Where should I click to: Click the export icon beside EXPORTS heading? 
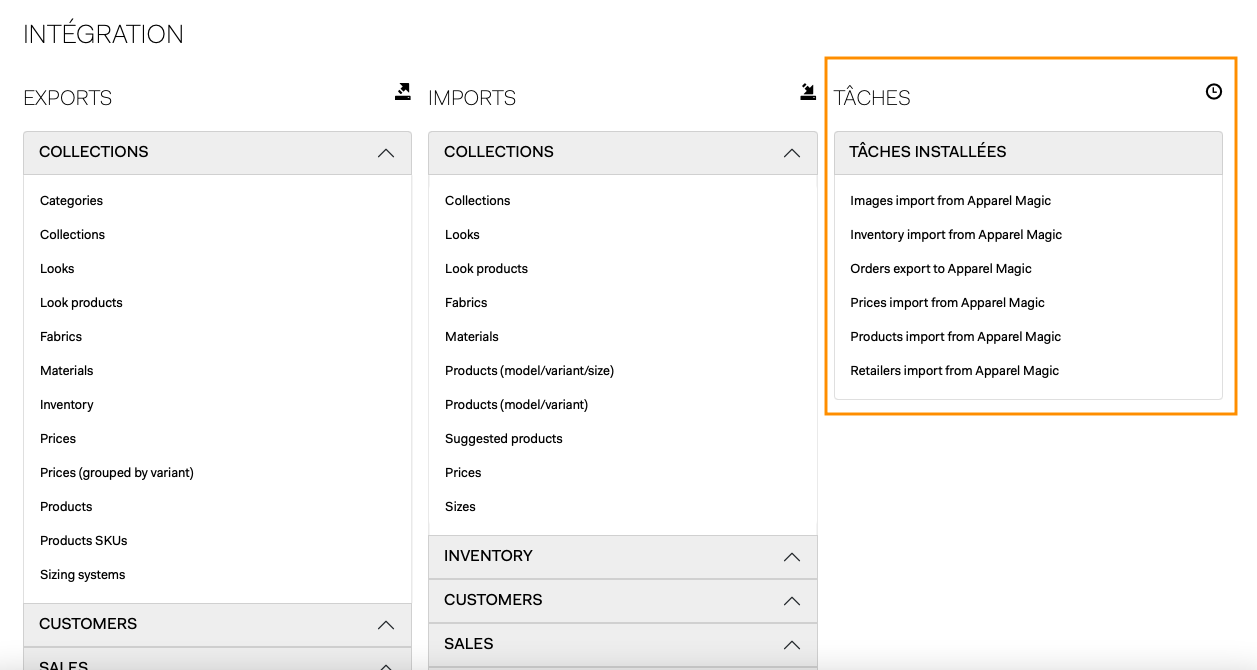point(403,92)
